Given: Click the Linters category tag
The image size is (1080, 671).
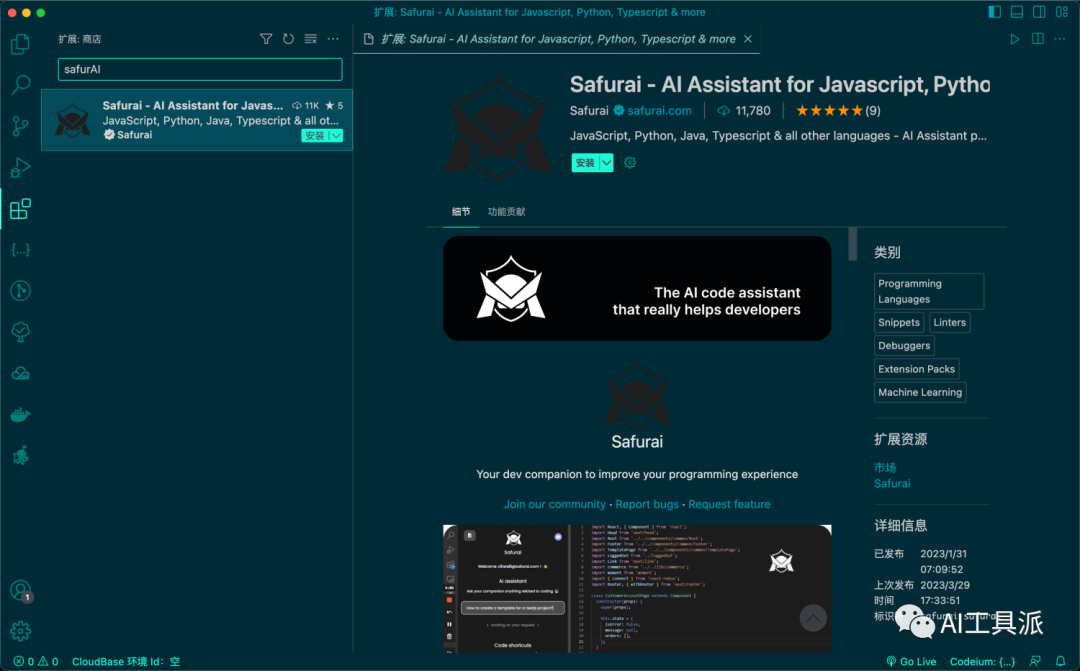Looking at the screenshot, I should pyautogui.click(x=949, y=322).
